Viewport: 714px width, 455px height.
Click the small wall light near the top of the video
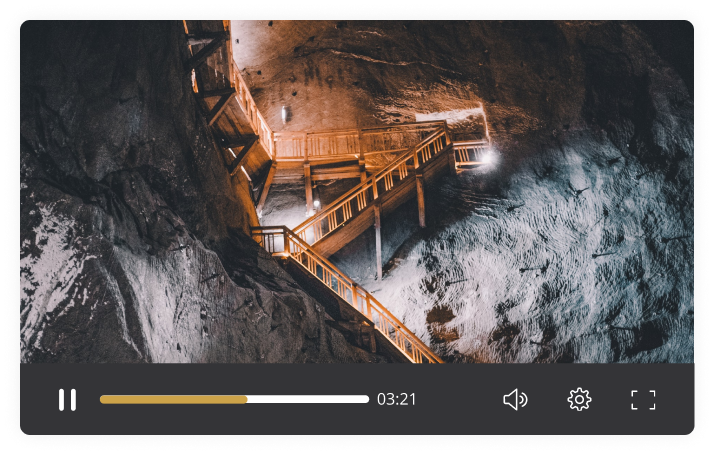(285, 113)
